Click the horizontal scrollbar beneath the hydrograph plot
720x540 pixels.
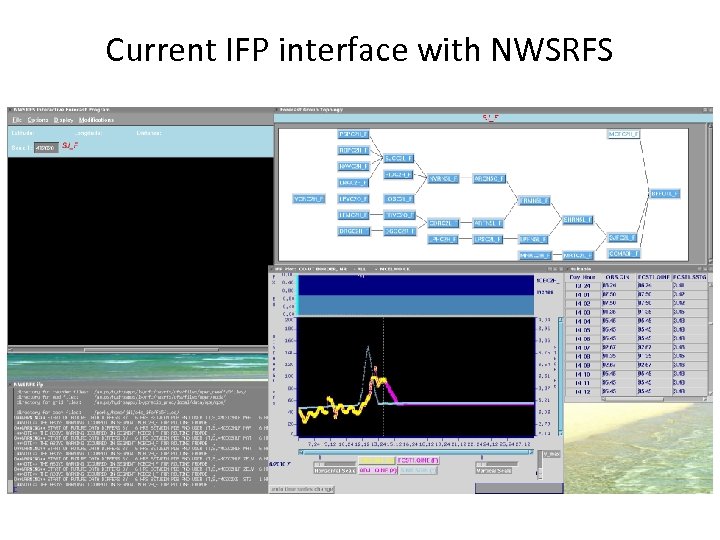pyautogui.click(x=416, y=452)
